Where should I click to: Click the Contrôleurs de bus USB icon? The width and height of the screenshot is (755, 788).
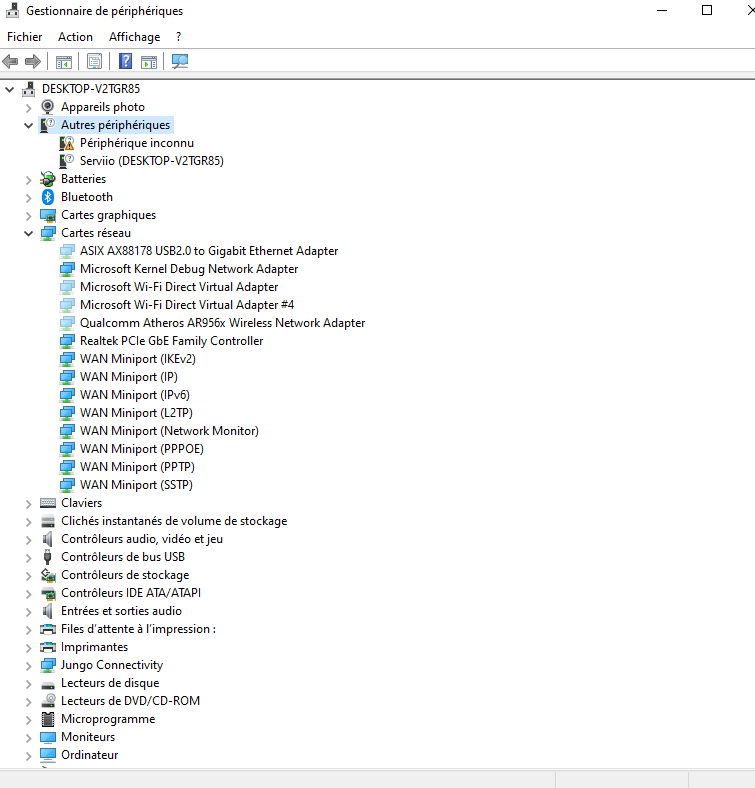tap(48, 557)
